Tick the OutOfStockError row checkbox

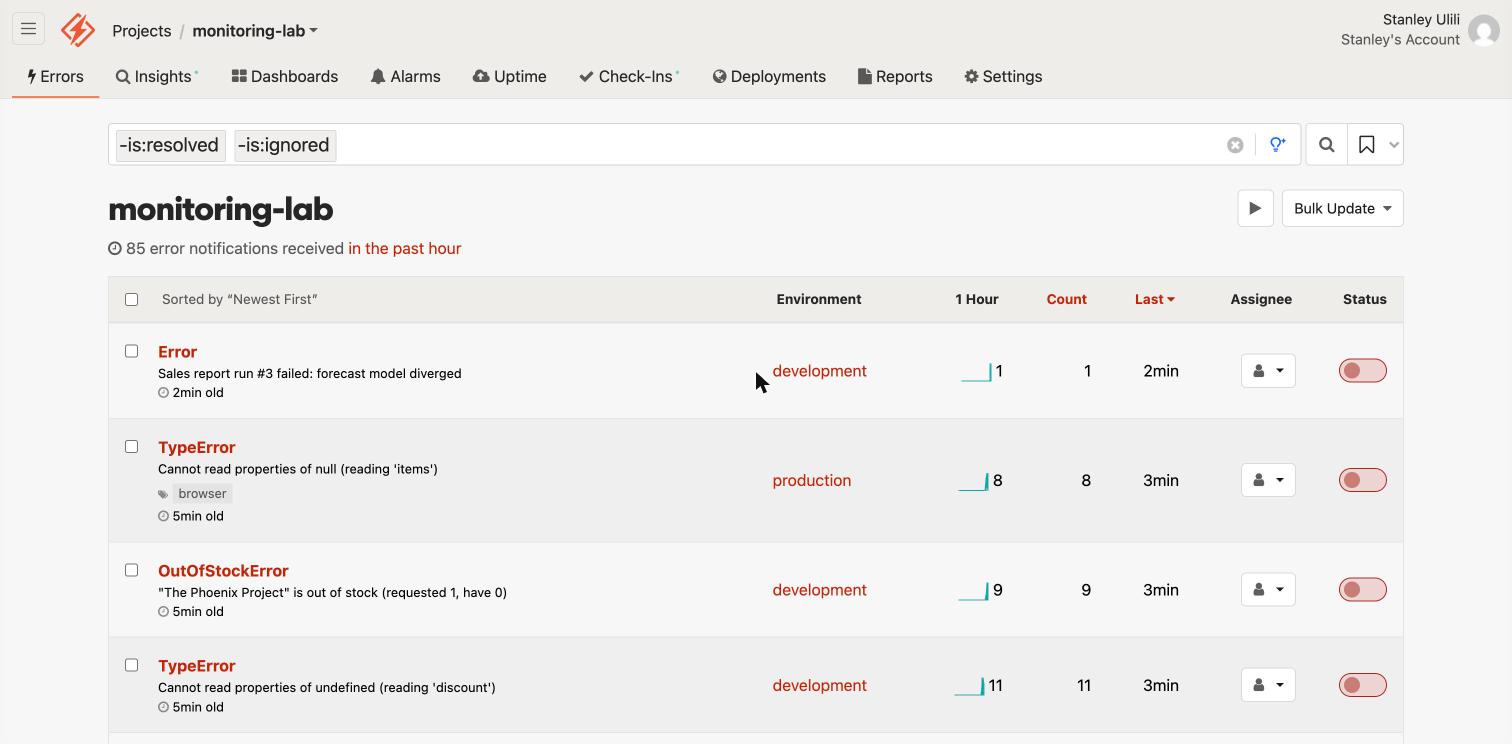coord(131,570)
